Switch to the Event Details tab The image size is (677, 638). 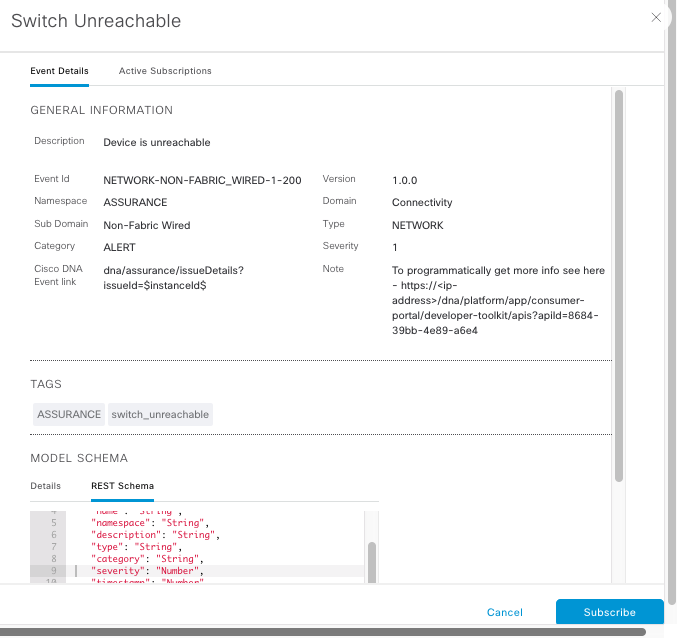click(x=59, y=71)
